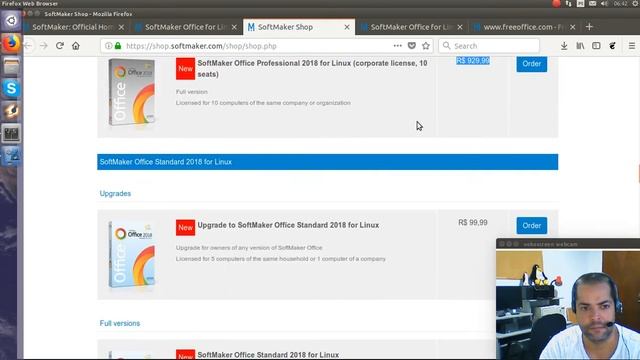The image size is (640, 360).
Task: Order SoftMaker Office Professional corporate license
Action: tap(531, 64)
